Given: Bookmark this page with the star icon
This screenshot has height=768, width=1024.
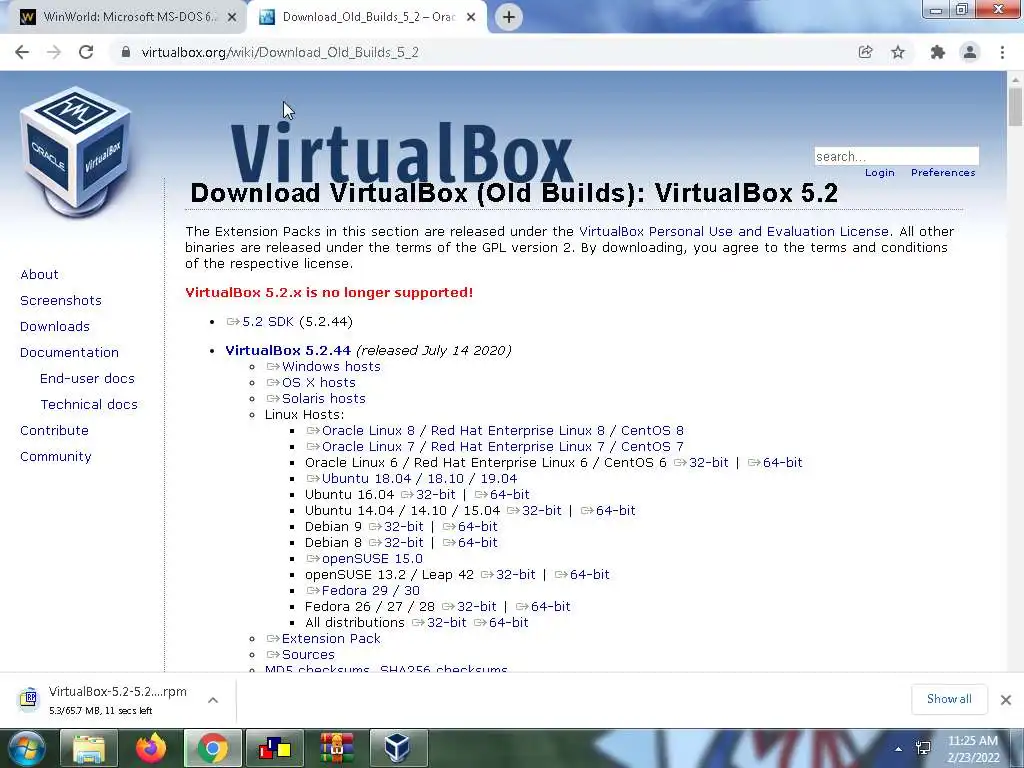Looking at the screenshot, I should coord(898,52).
